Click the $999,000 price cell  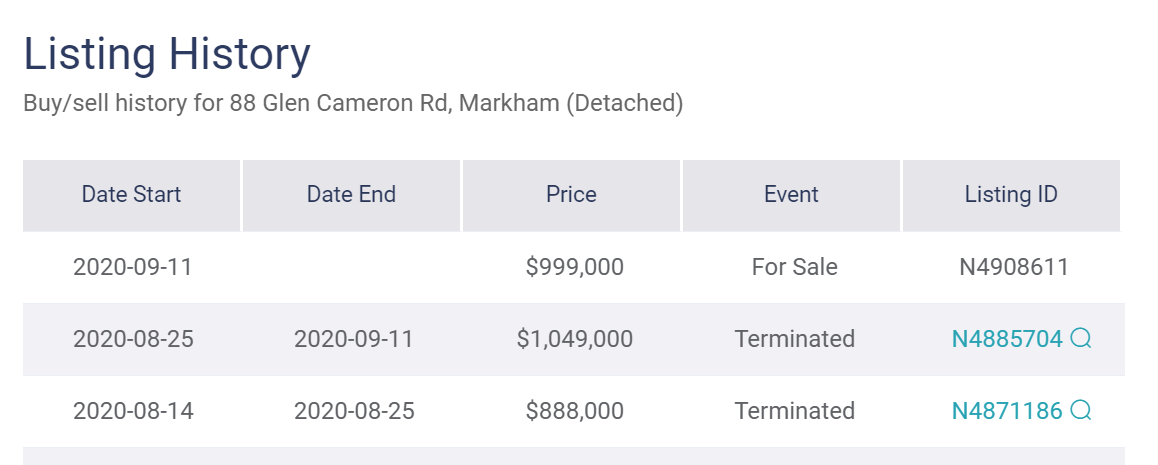575,266
